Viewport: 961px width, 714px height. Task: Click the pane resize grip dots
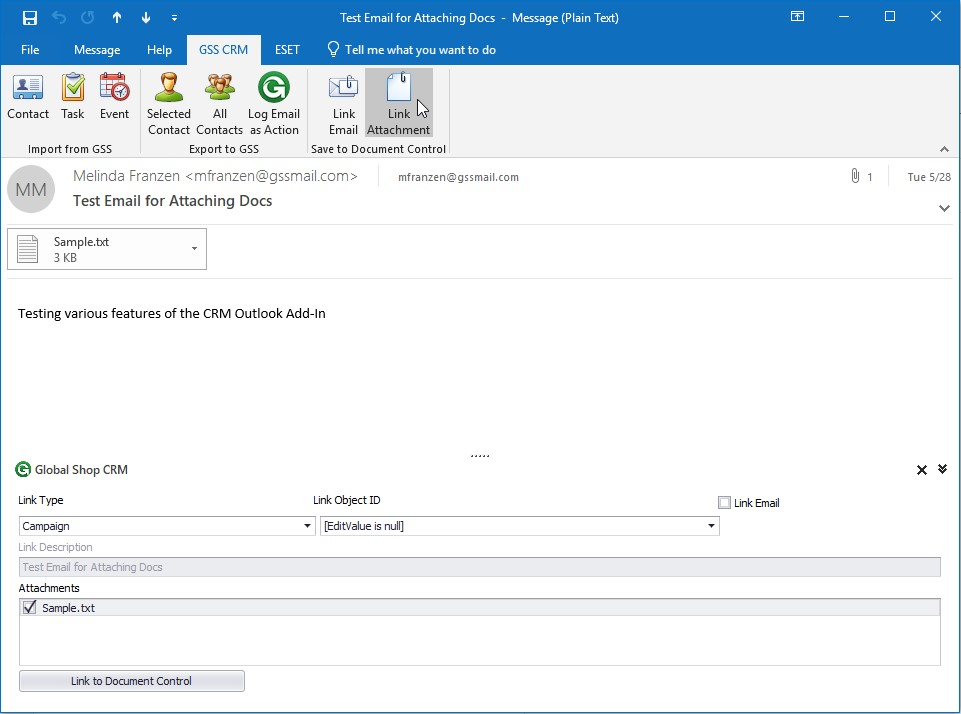480,456
